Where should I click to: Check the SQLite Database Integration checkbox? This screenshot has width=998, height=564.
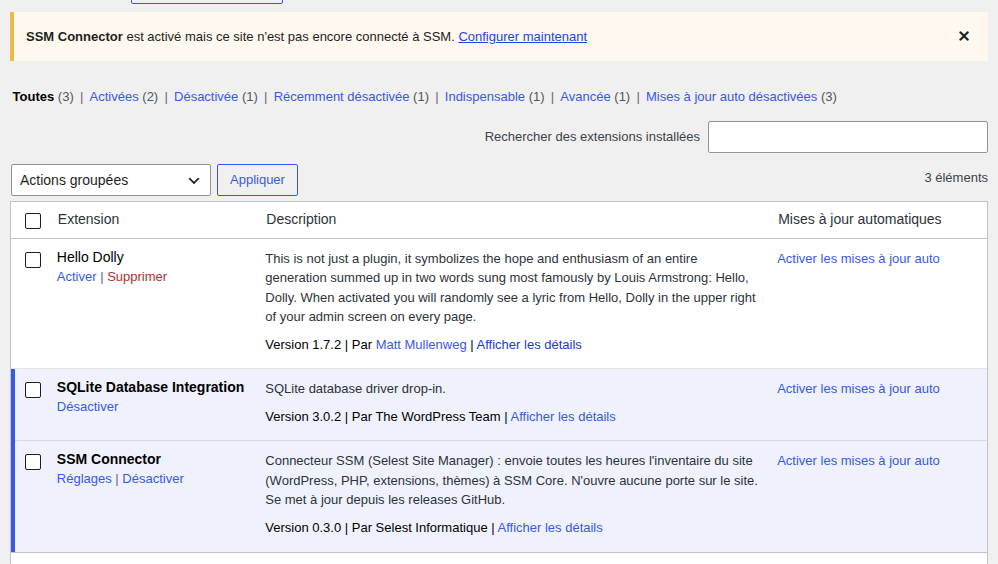tap(33, 390)
